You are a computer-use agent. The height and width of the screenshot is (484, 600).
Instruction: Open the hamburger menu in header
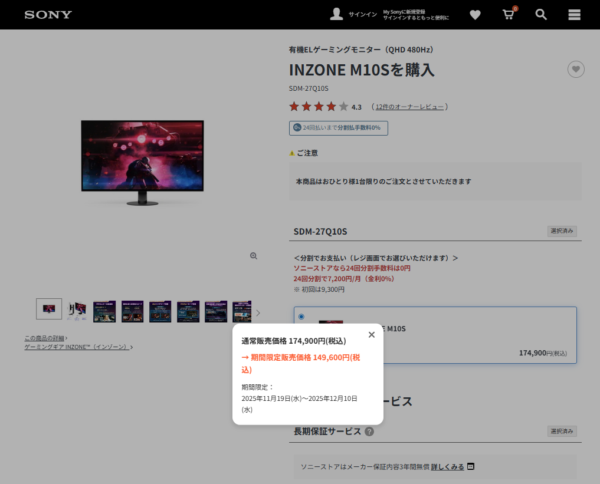[574, 15]
